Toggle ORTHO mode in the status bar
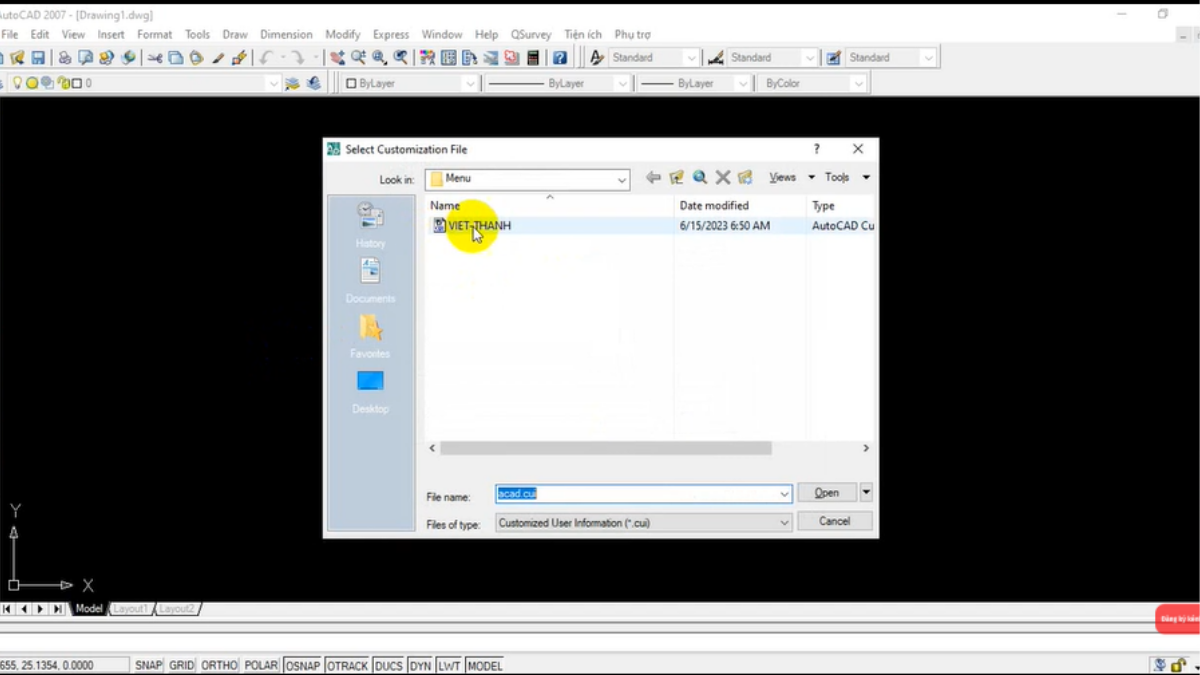The image size is (1200, 675). 219,666
